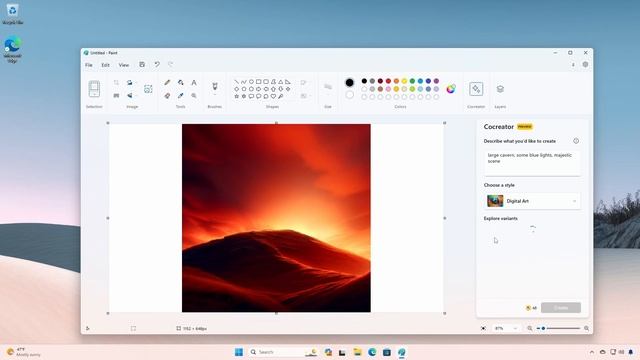Select the Pencil tool

(x=167, y=82)
